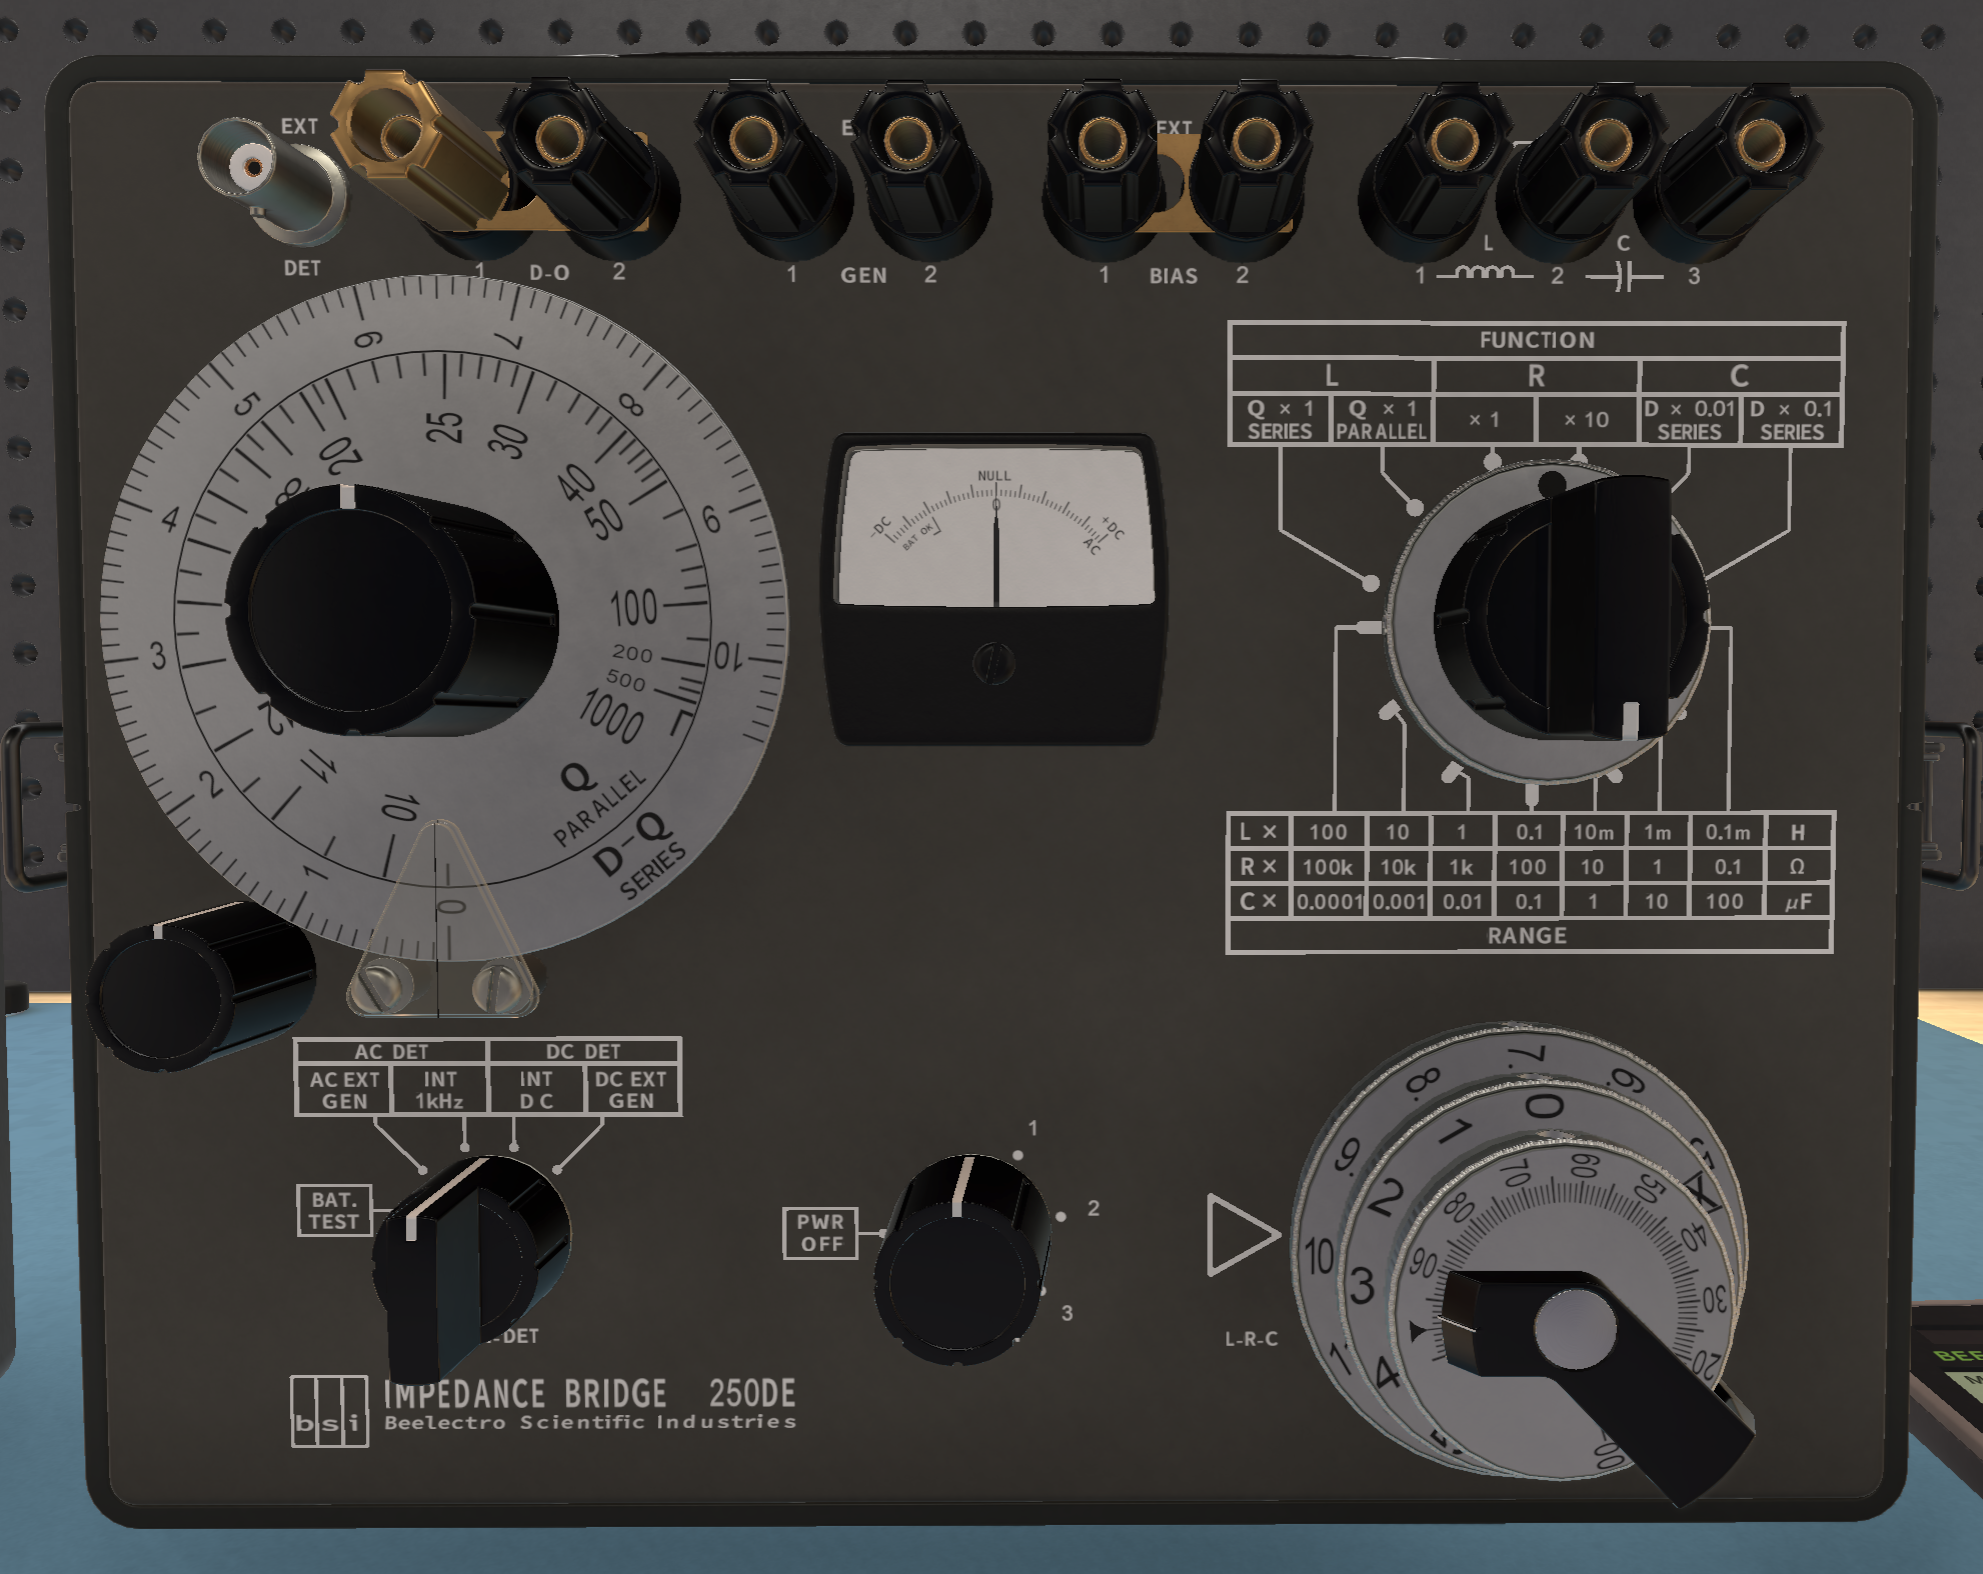Image resolution: width=1983 pixels, height=1574 pixels.
Task: Click the L-R-C label
Action: click(x=1251, y=1339)
